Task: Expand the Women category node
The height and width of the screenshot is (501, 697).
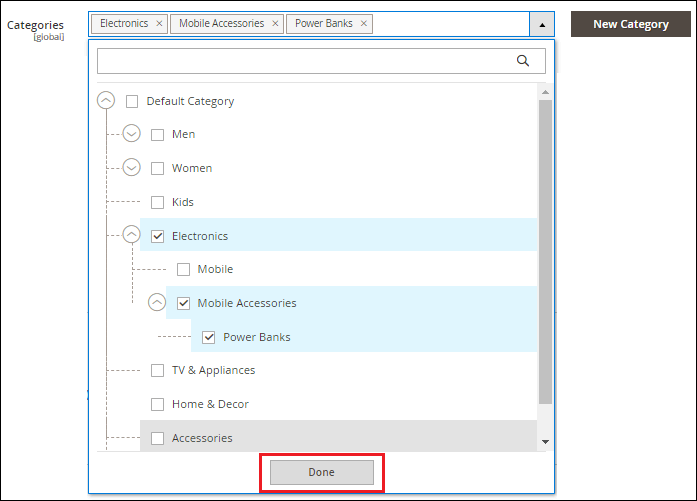Action: point(132,167)
